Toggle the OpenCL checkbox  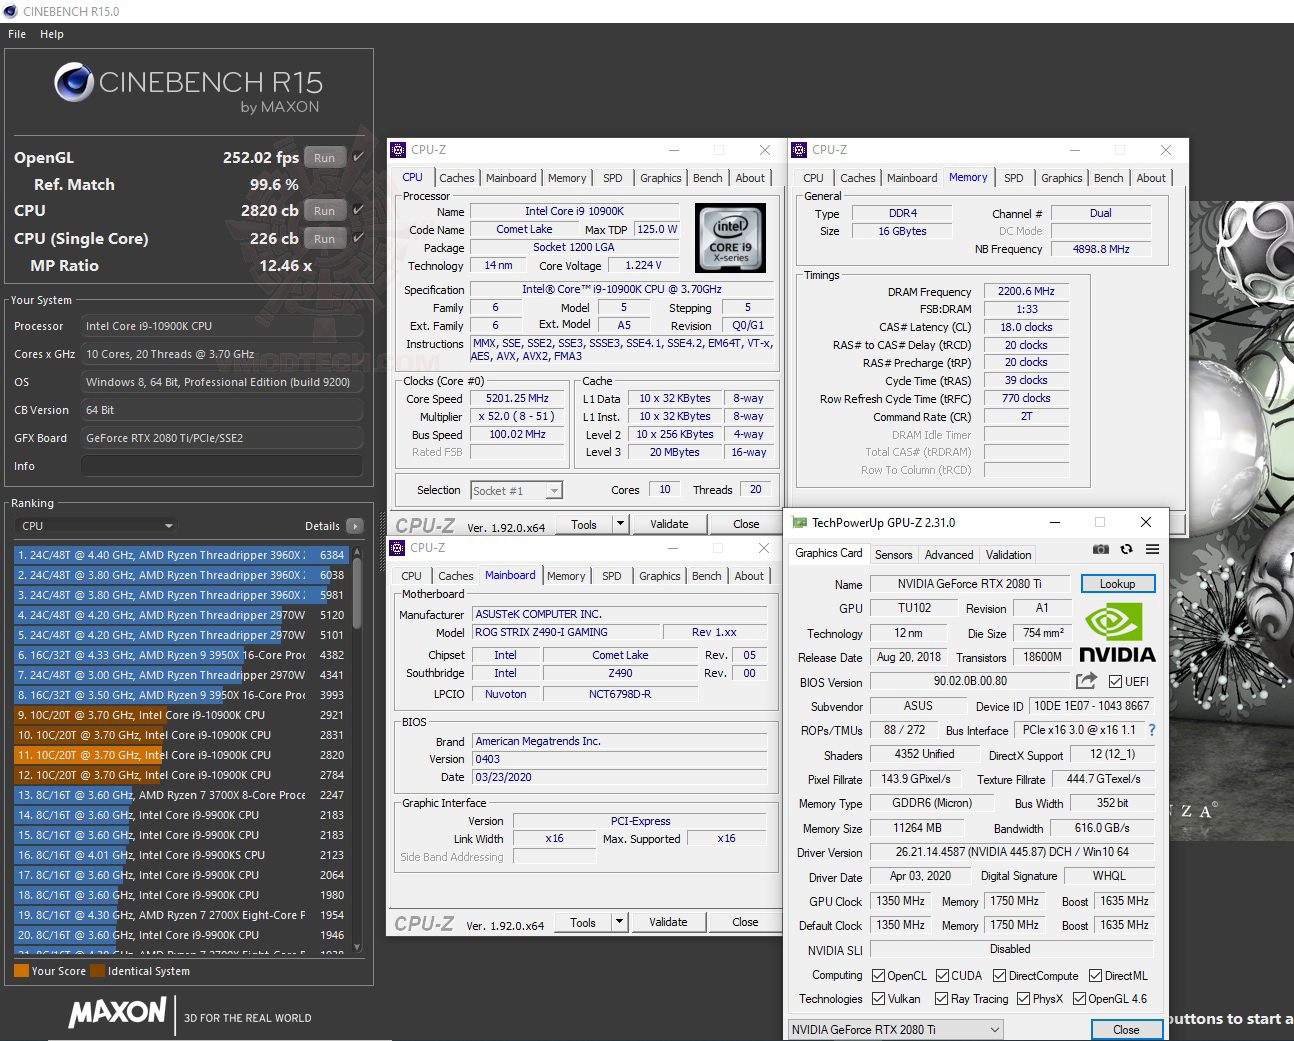[x=878, y=976]
